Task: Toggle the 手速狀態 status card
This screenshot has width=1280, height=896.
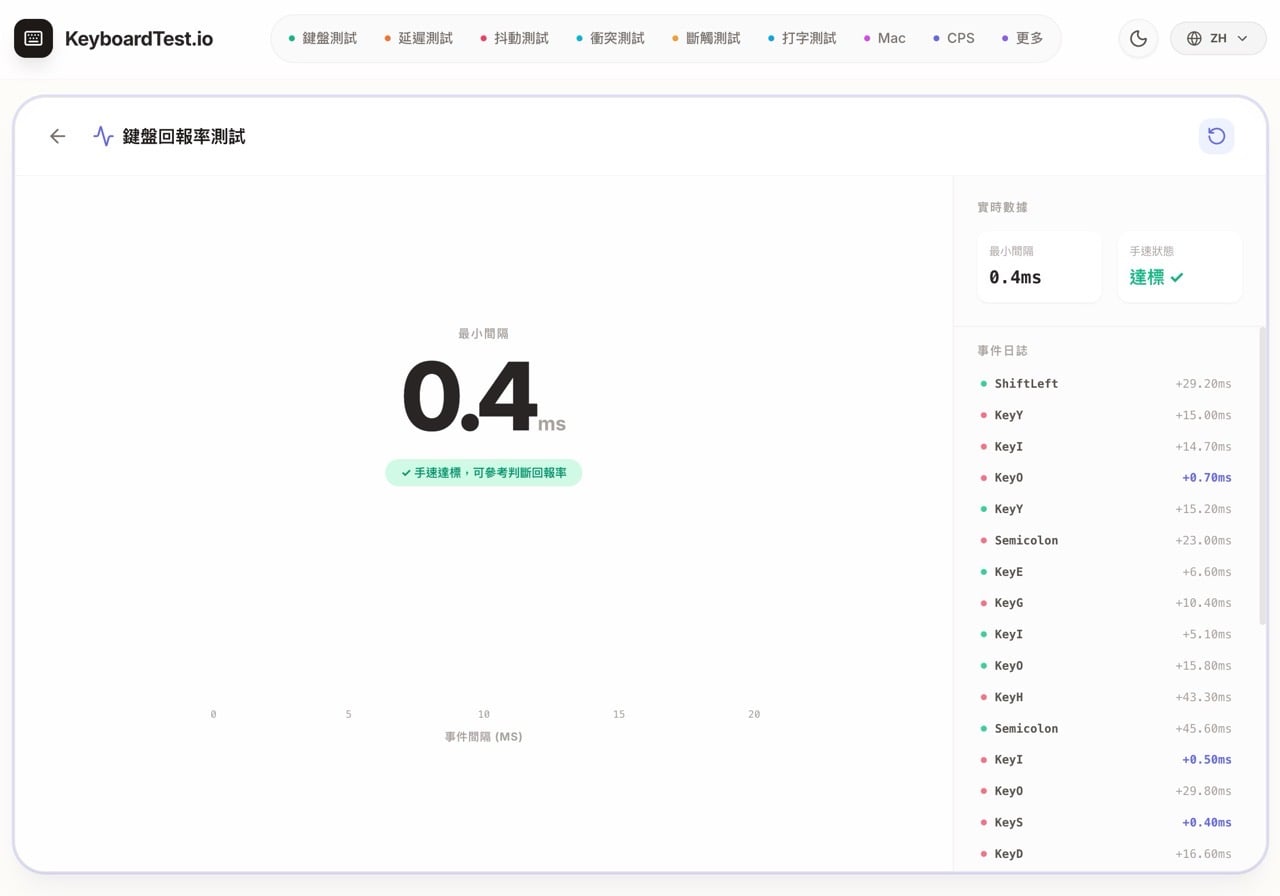Action: tap(1180, 266)
